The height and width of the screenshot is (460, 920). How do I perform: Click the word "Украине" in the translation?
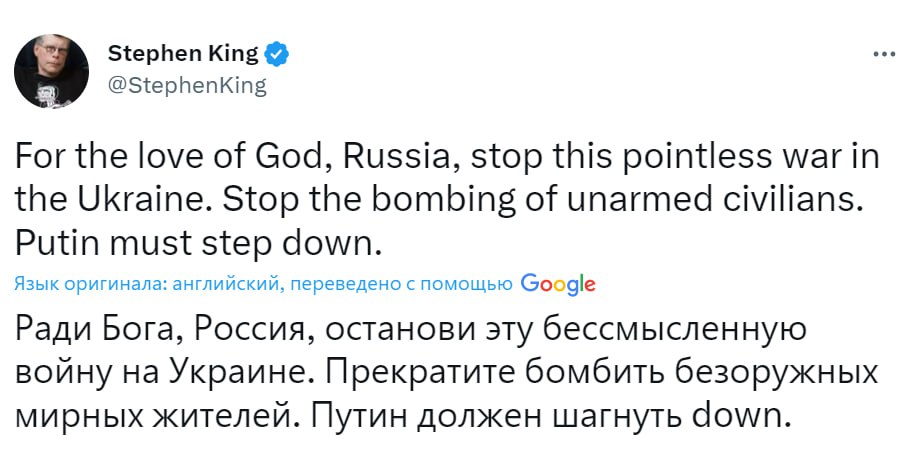[x=237, y=371]
